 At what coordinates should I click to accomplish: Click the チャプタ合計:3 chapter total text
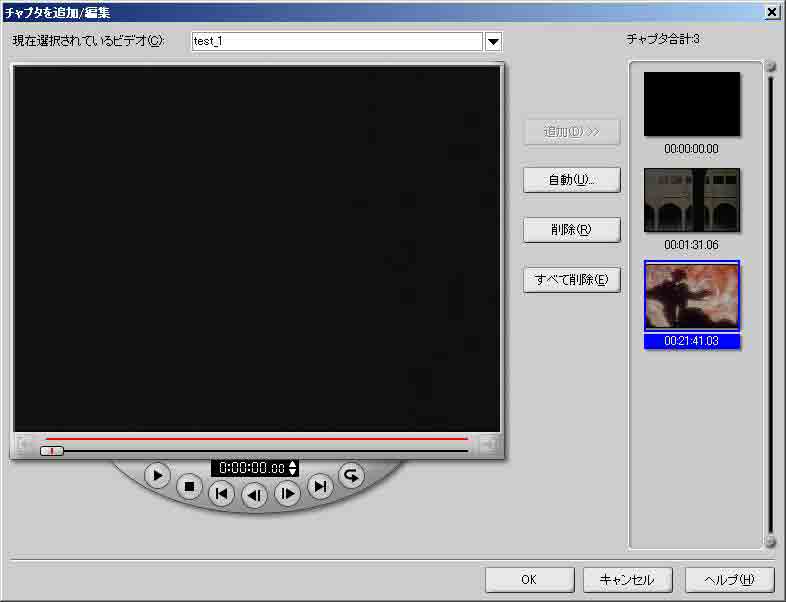click(x=663, y=39)
